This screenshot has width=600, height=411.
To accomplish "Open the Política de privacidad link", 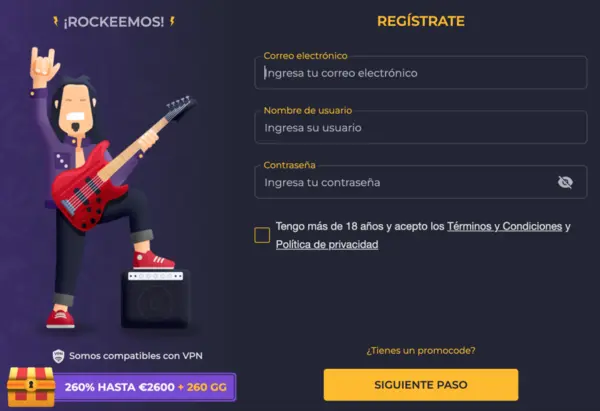I will pyautogui.click(x=327, y=245).
